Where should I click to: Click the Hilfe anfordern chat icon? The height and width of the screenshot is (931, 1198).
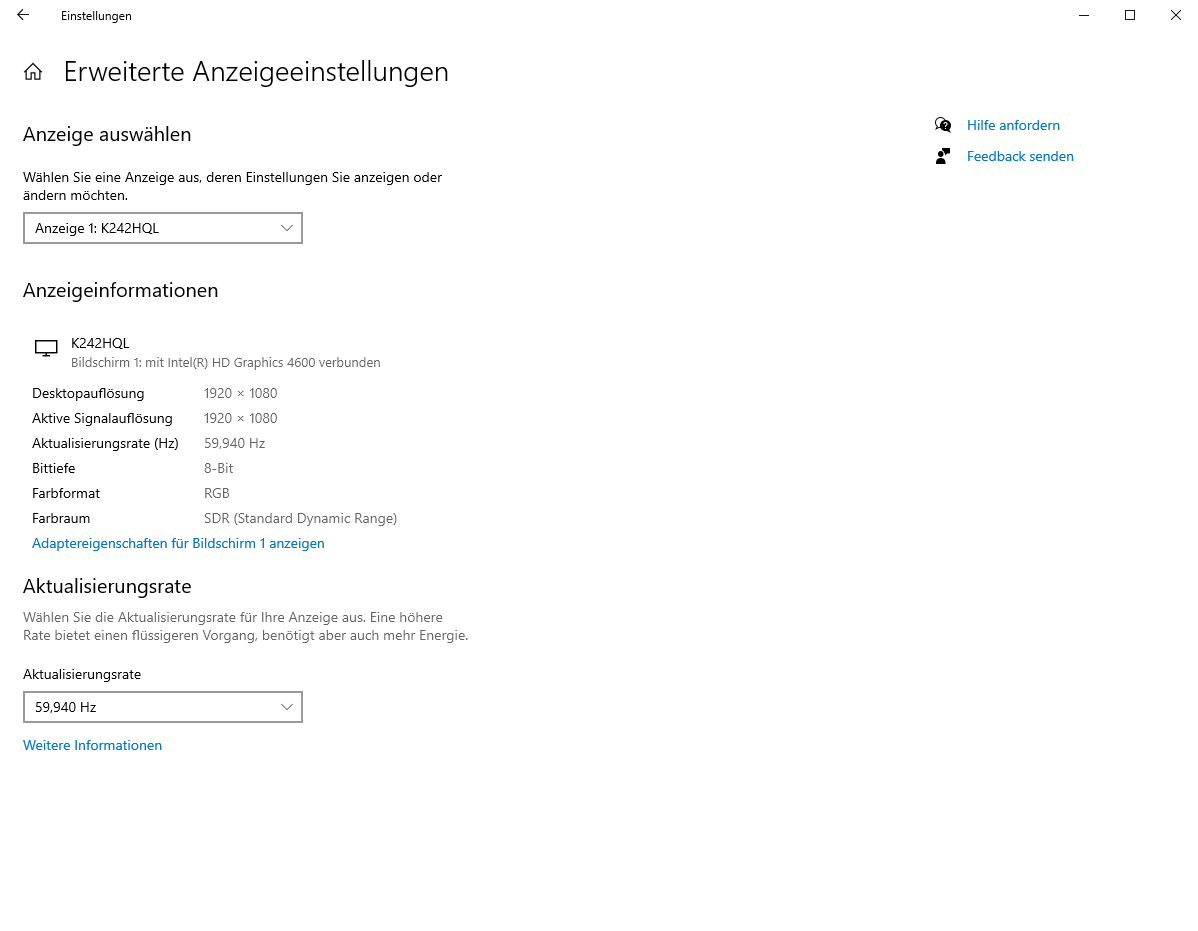point(943,124)
